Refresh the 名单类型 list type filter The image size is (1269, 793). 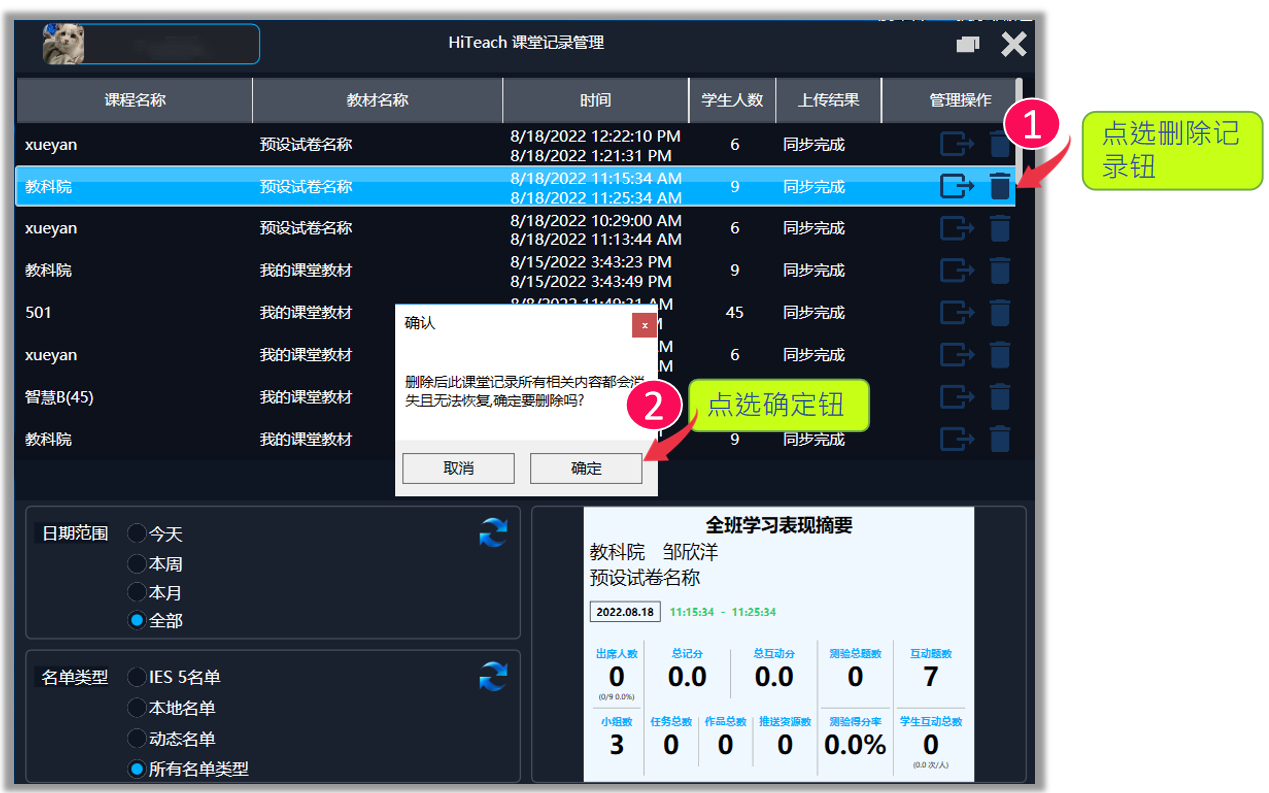click(x=493, y=677)
